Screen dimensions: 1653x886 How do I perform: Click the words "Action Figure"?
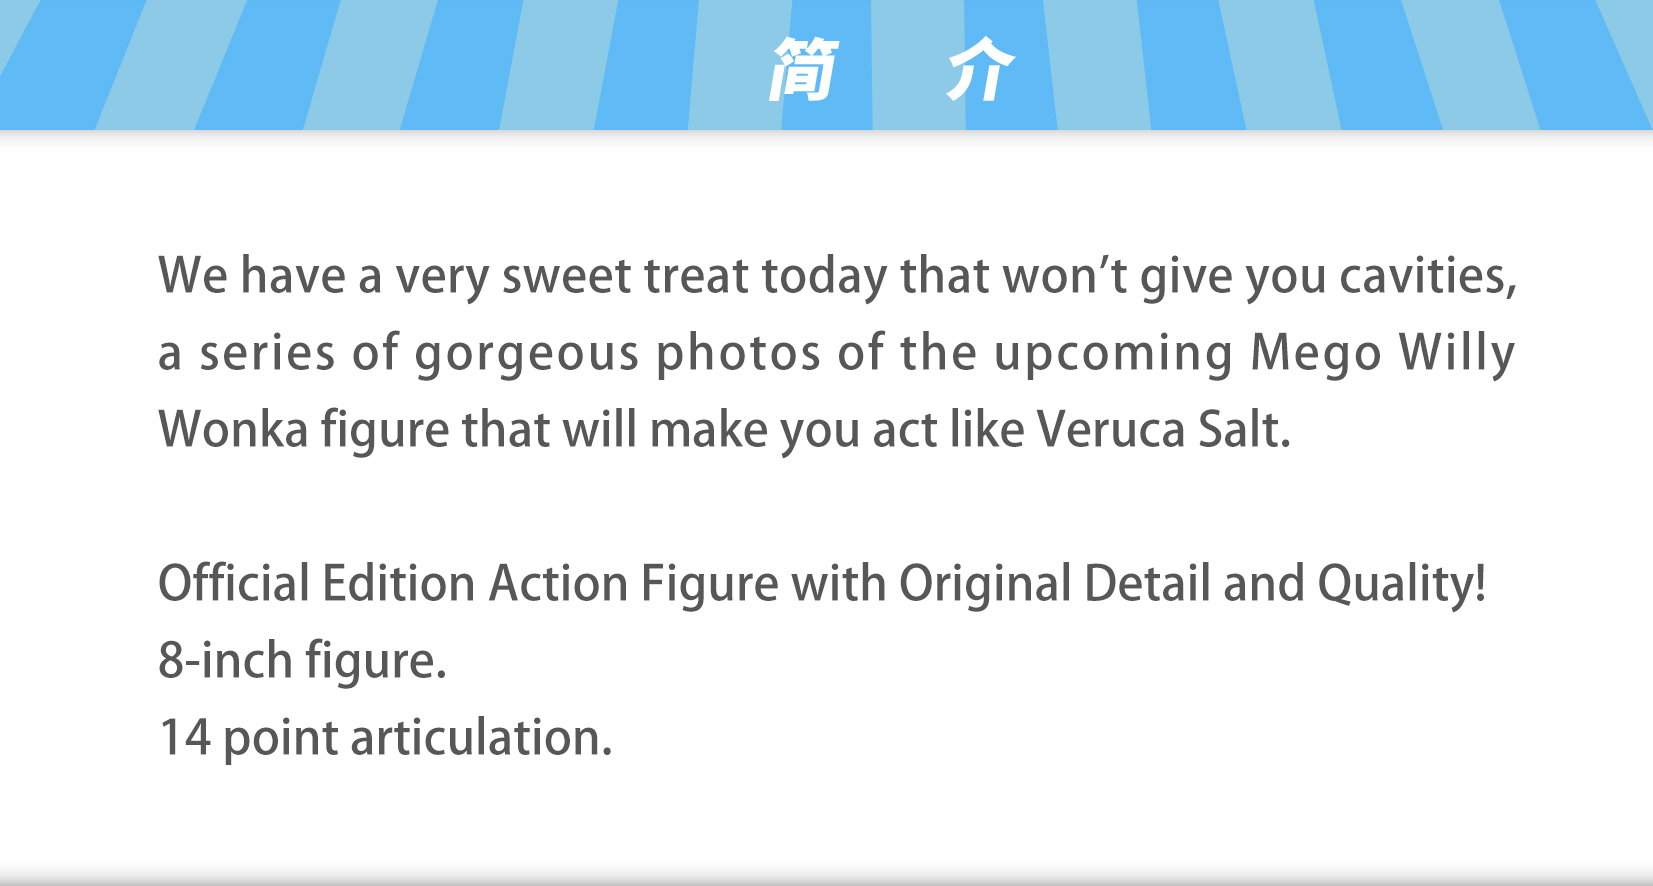click(633, 584)
